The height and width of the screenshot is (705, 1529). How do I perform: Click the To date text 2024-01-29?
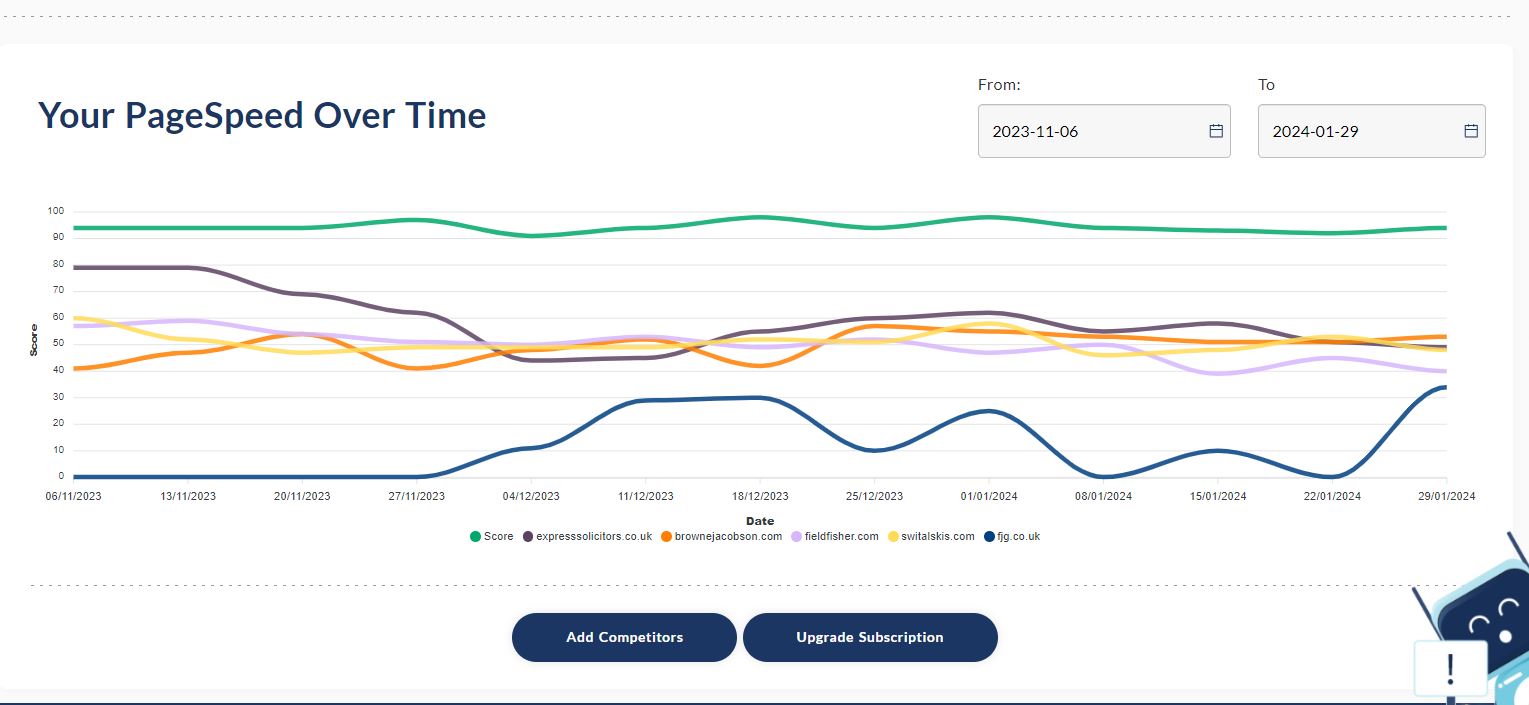(1315, 131)
